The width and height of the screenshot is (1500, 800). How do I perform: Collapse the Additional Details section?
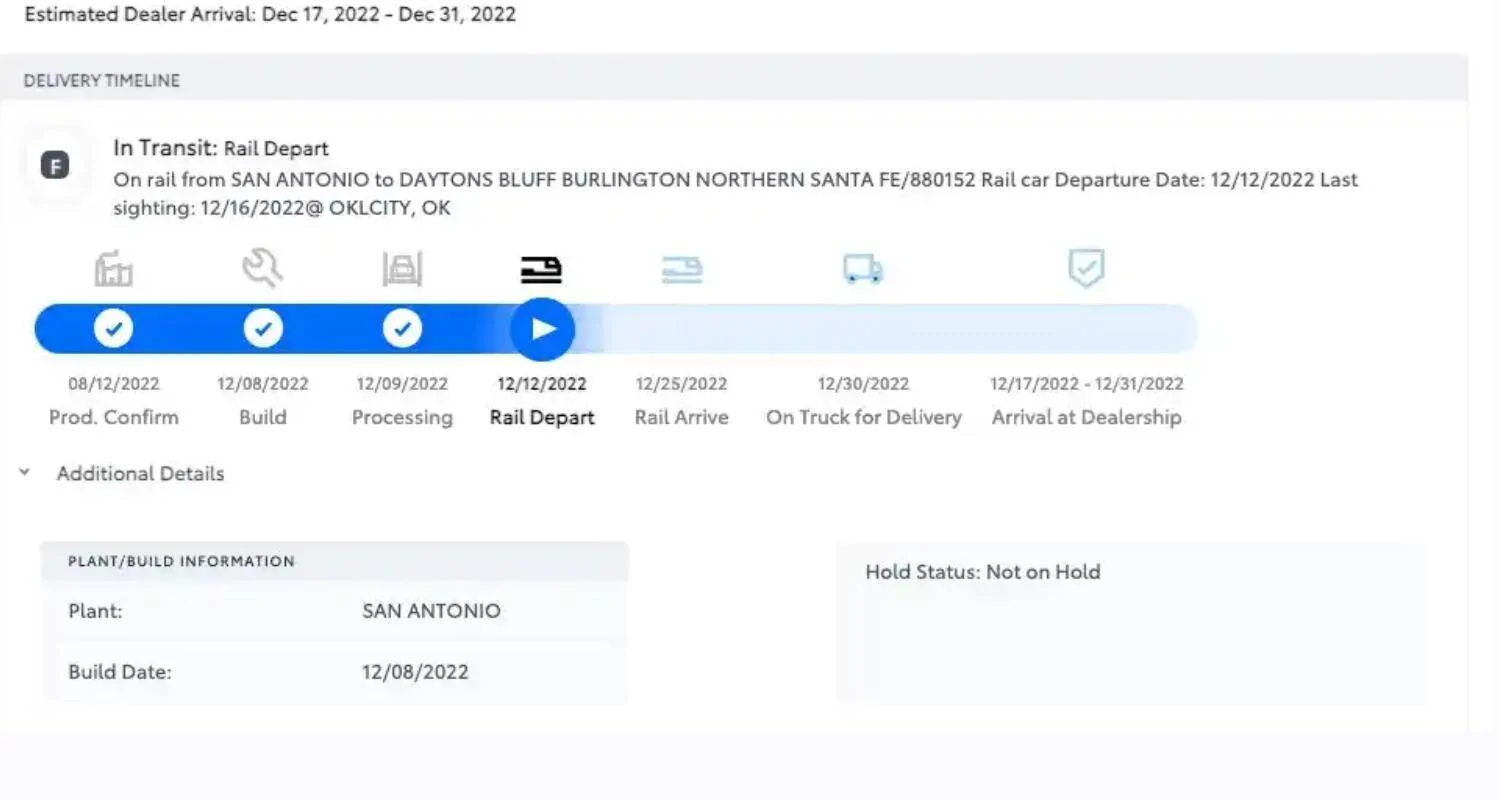point(139,473)
